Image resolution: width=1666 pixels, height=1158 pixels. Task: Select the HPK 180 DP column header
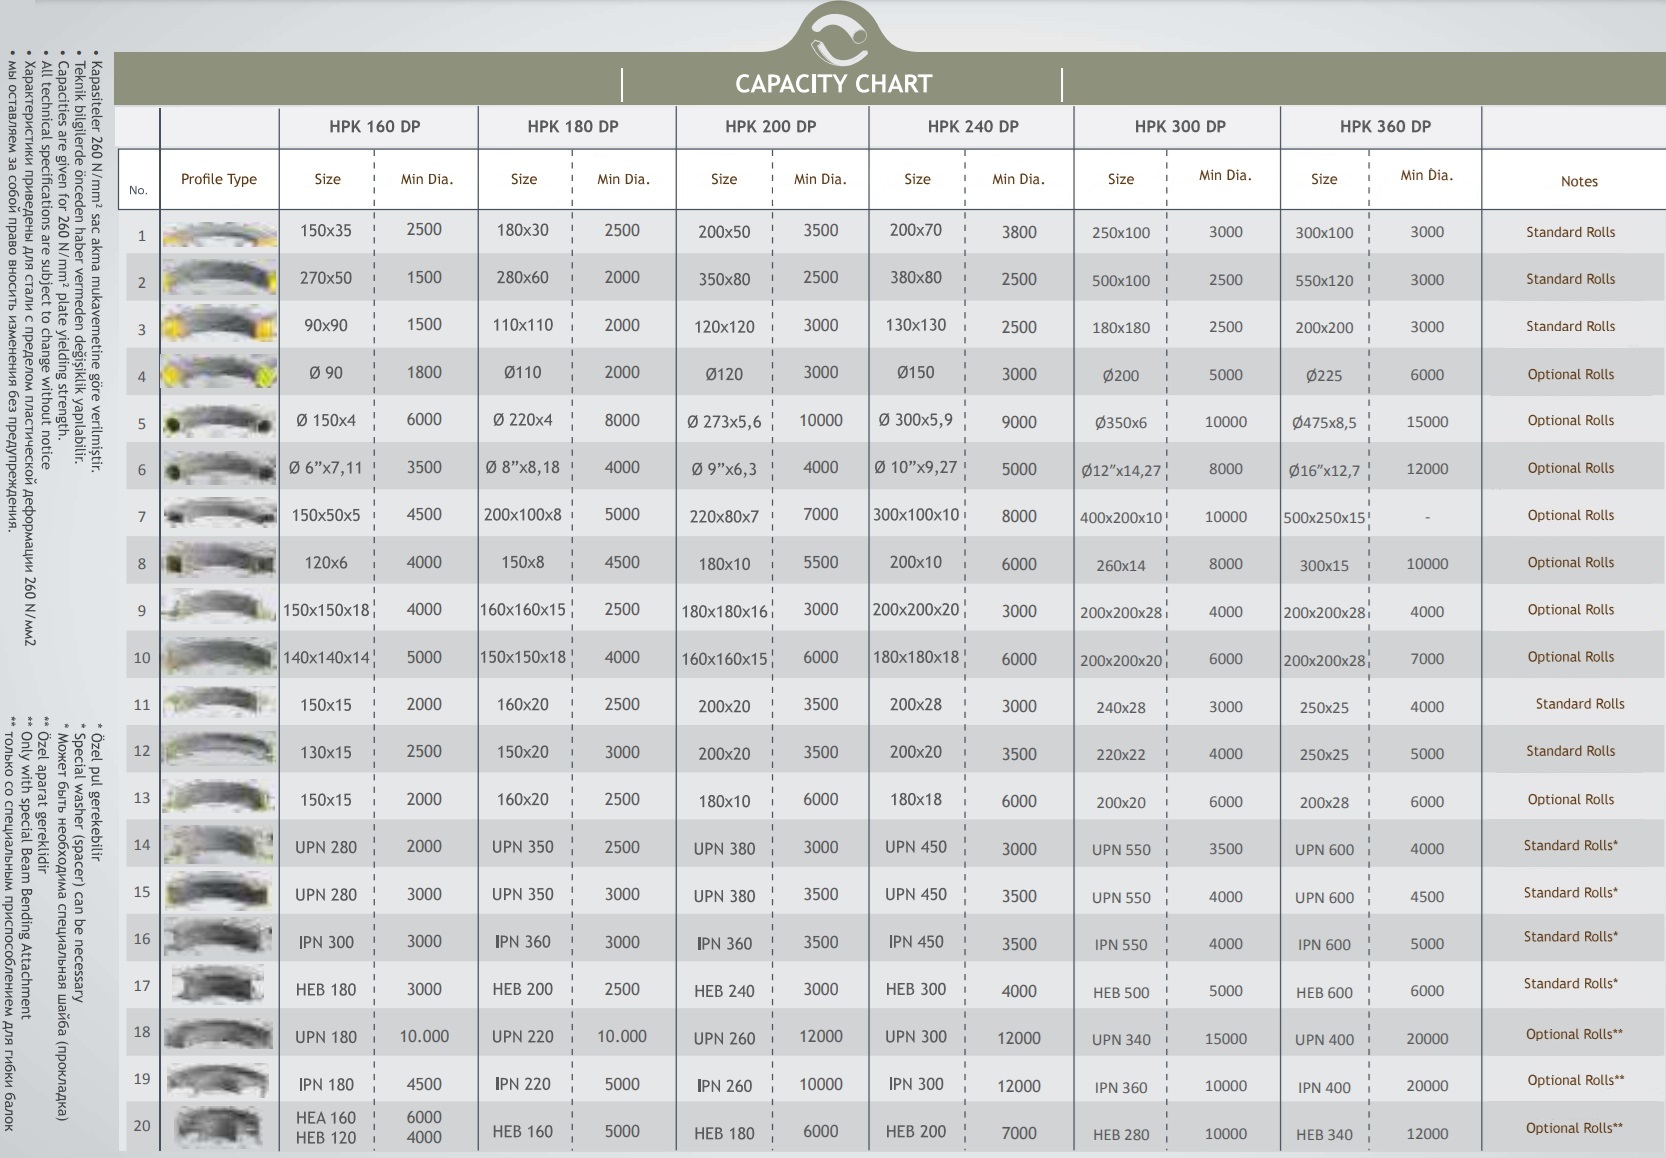pyautogui.click(x=573, y=127)
